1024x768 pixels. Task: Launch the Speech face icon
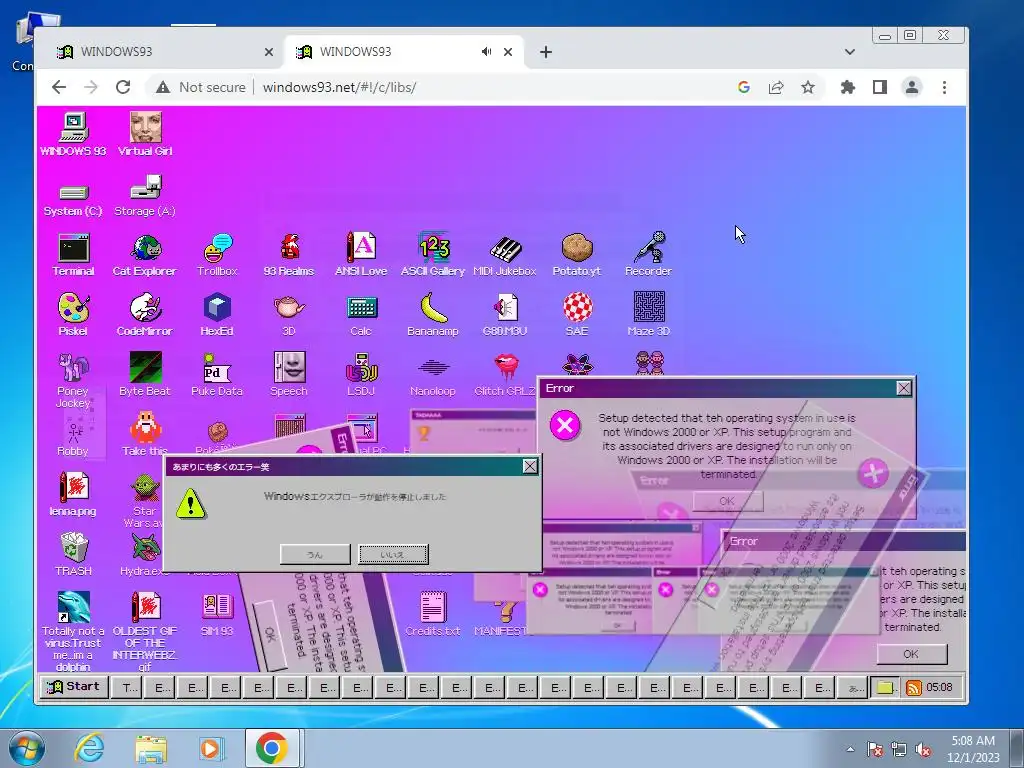[x=289, y=368]
